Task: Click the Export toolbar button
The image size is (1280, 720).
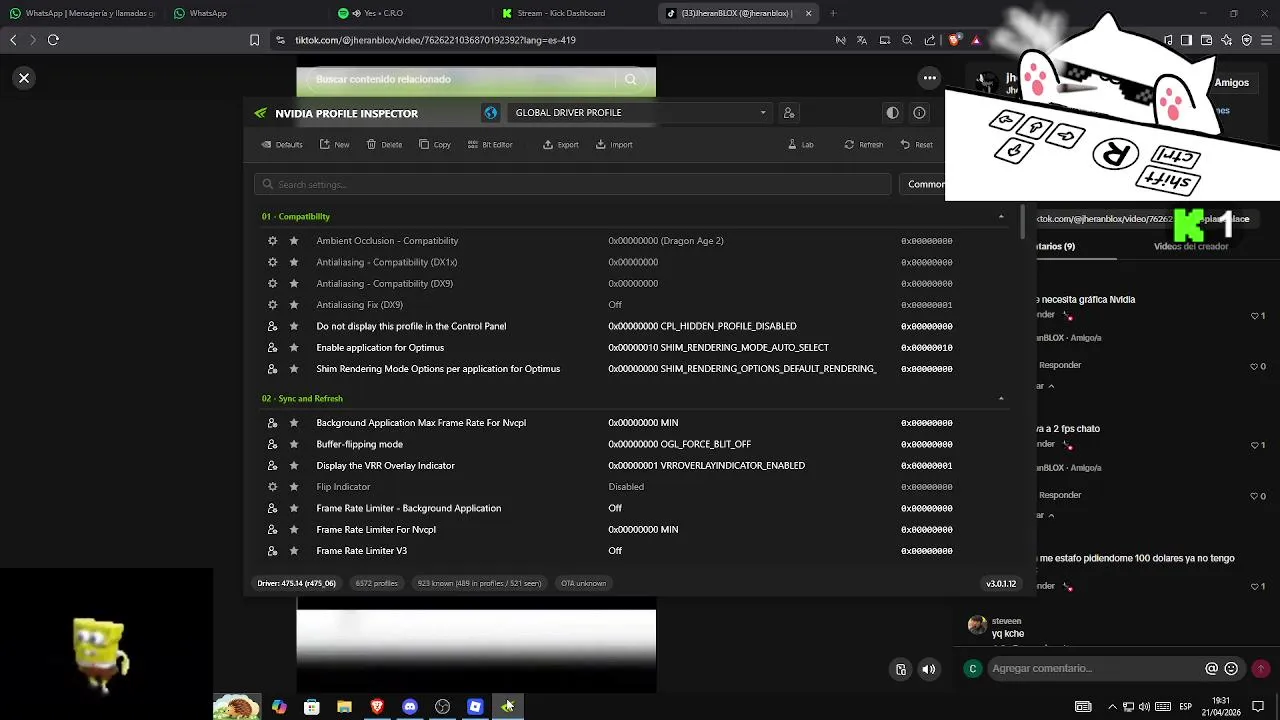Action: tap(560, 144)
